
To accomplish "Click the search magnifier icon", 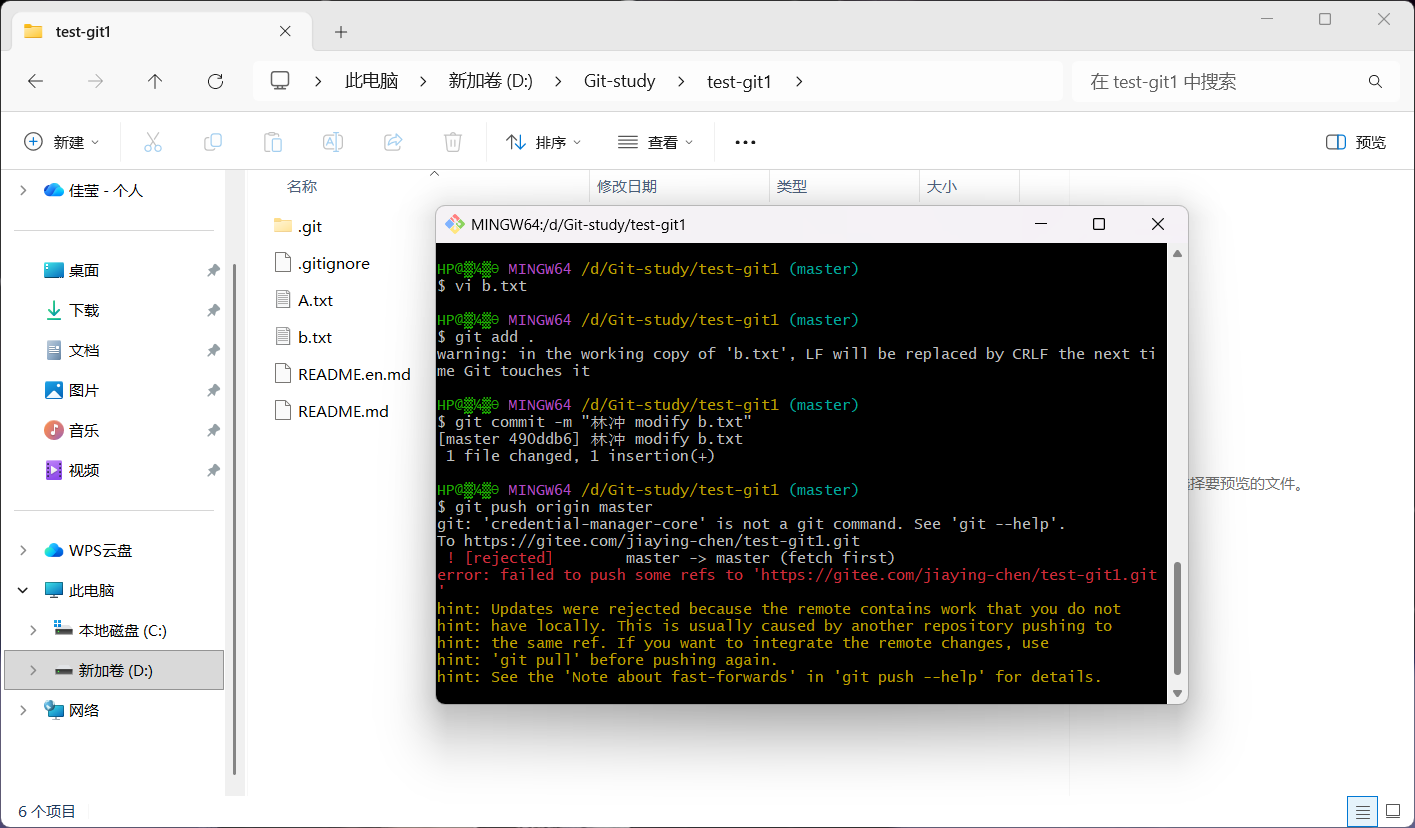I will point(1375,82).
